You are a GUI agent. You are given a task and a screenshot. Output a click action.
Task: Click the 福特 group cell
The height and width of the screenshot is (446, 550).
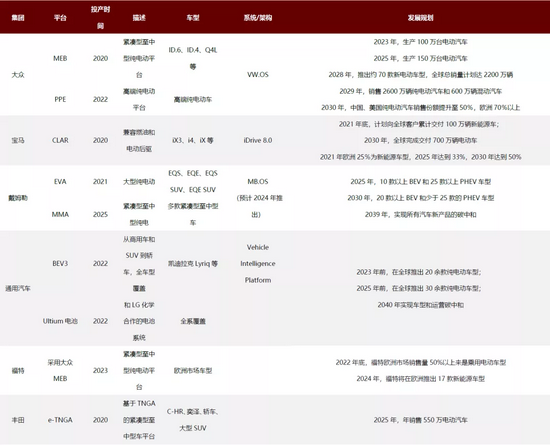(18, 371)
